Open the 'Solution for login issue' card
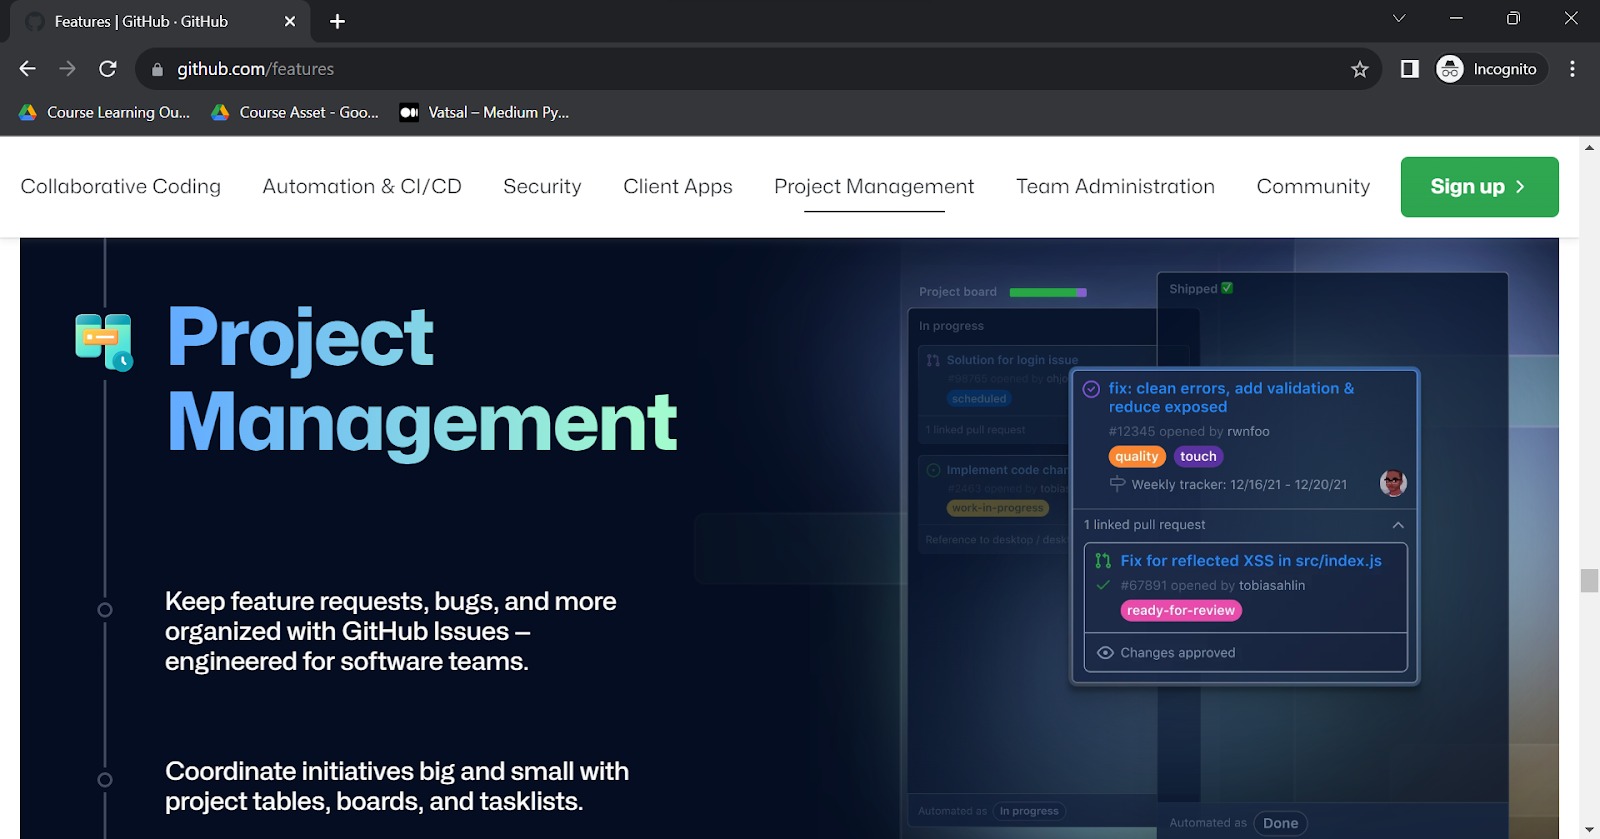 coord(1012,360)
